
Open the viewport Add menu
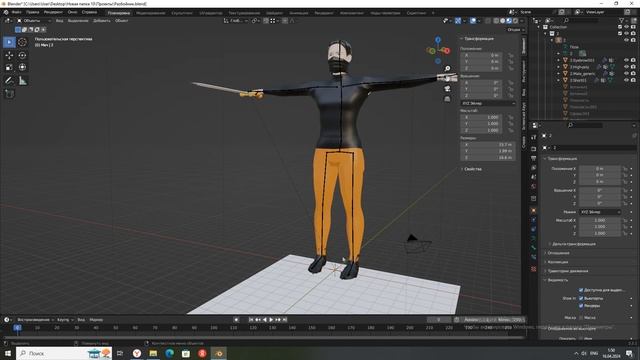pos(102,20)
